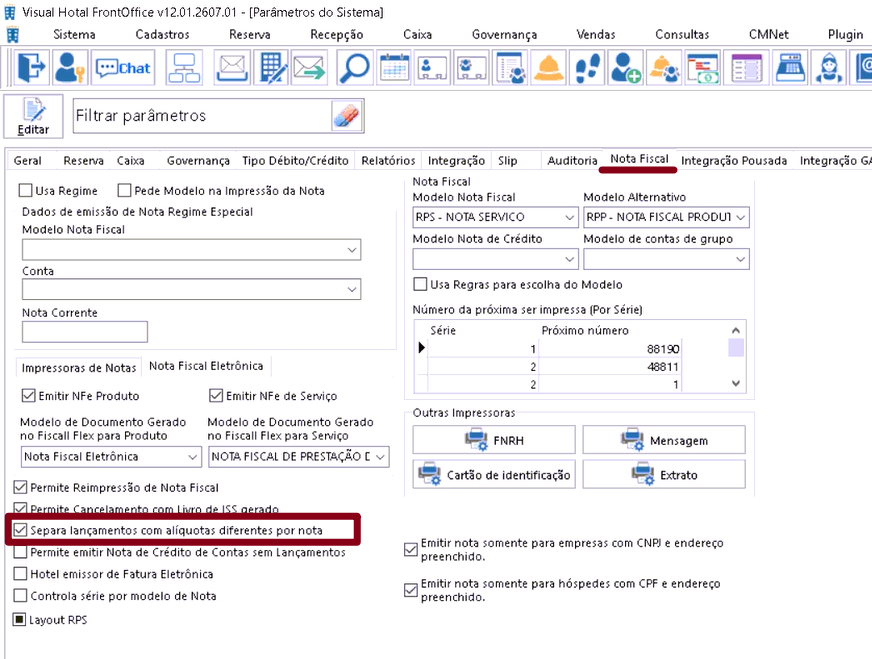Click the bell with people icon
The height and width of the screenshot is (659, 872).
[x=665, y=67]
